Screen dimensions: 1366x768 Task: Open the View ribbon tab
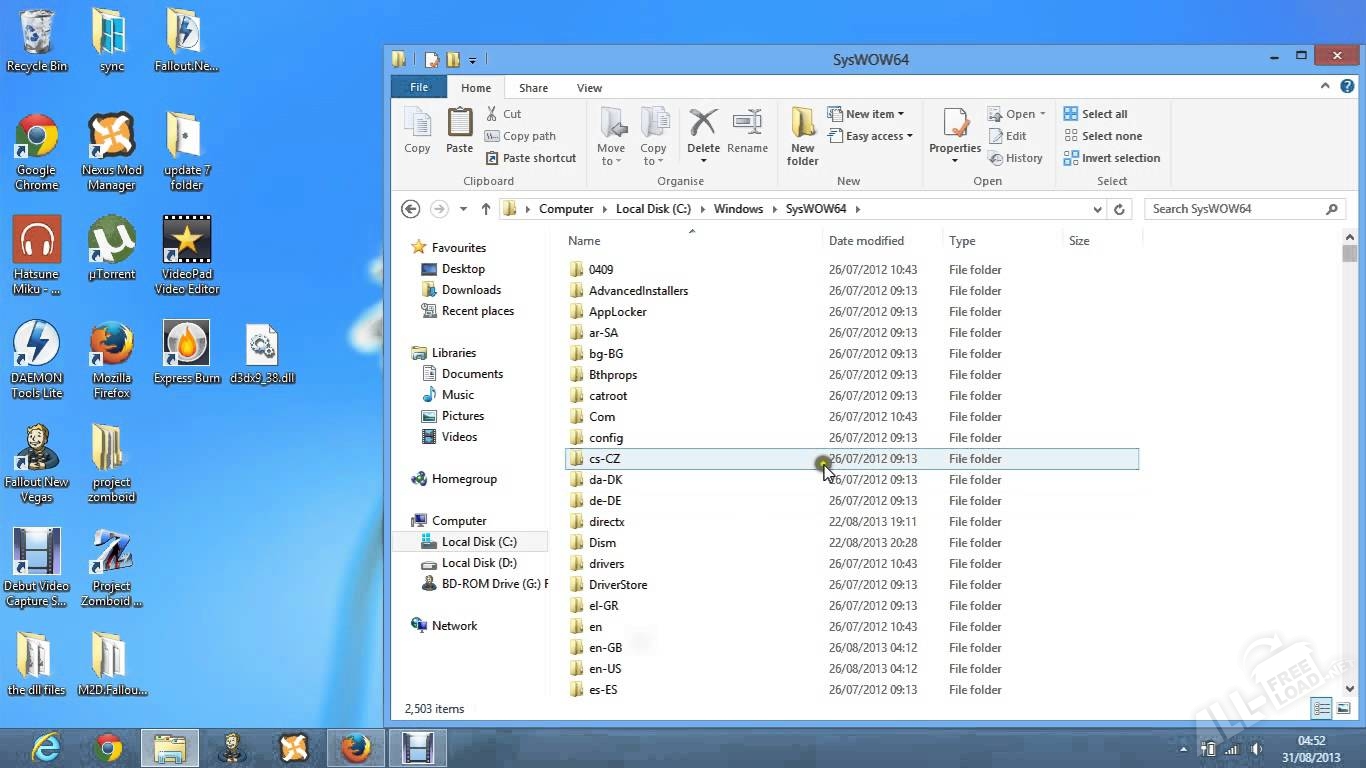click(589, 88)
